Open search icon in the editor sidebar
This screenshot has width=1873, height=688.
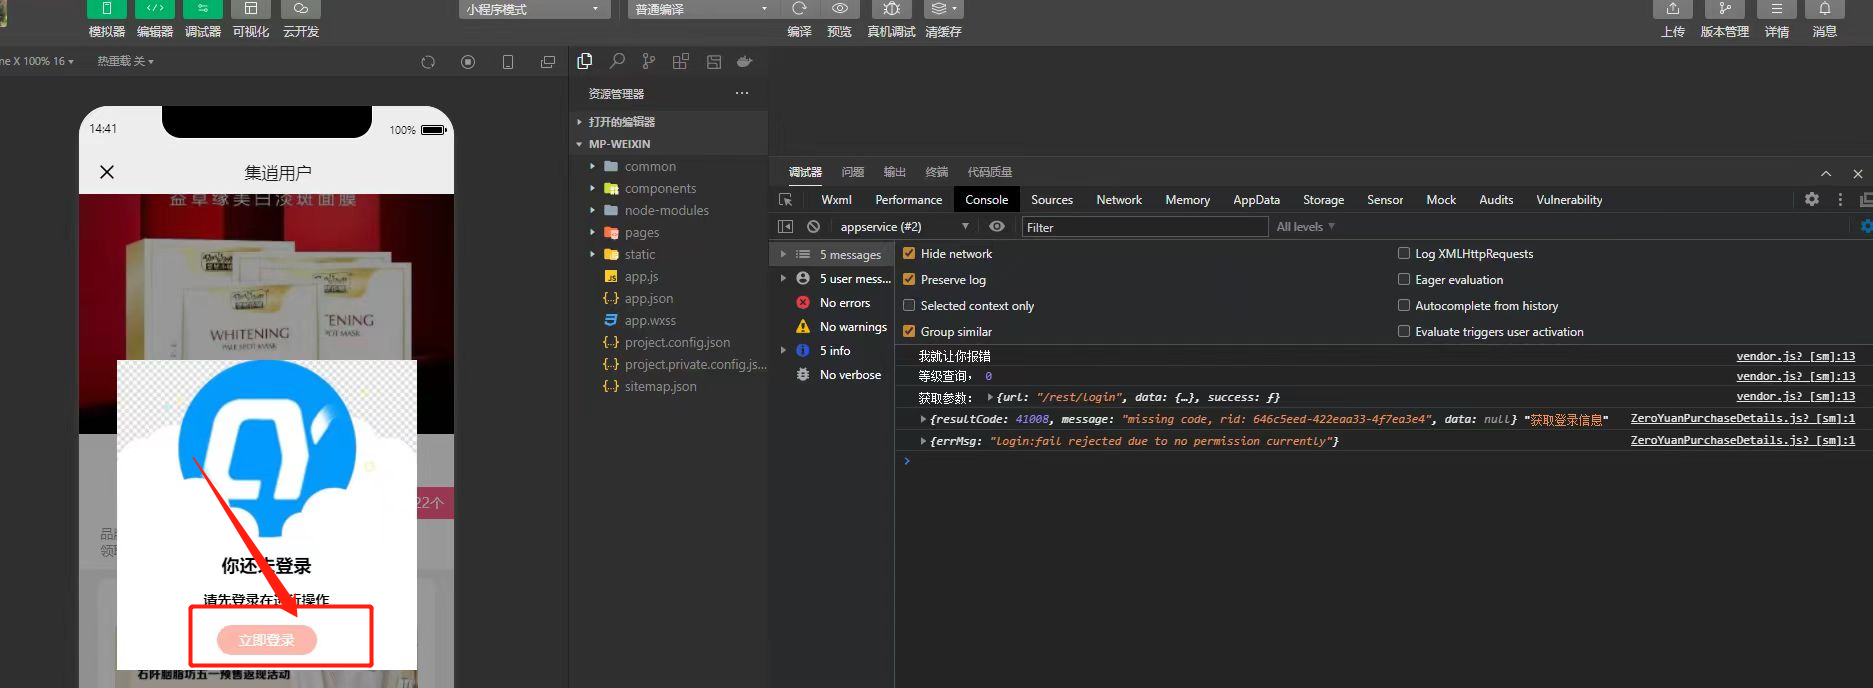pos(617,62)
